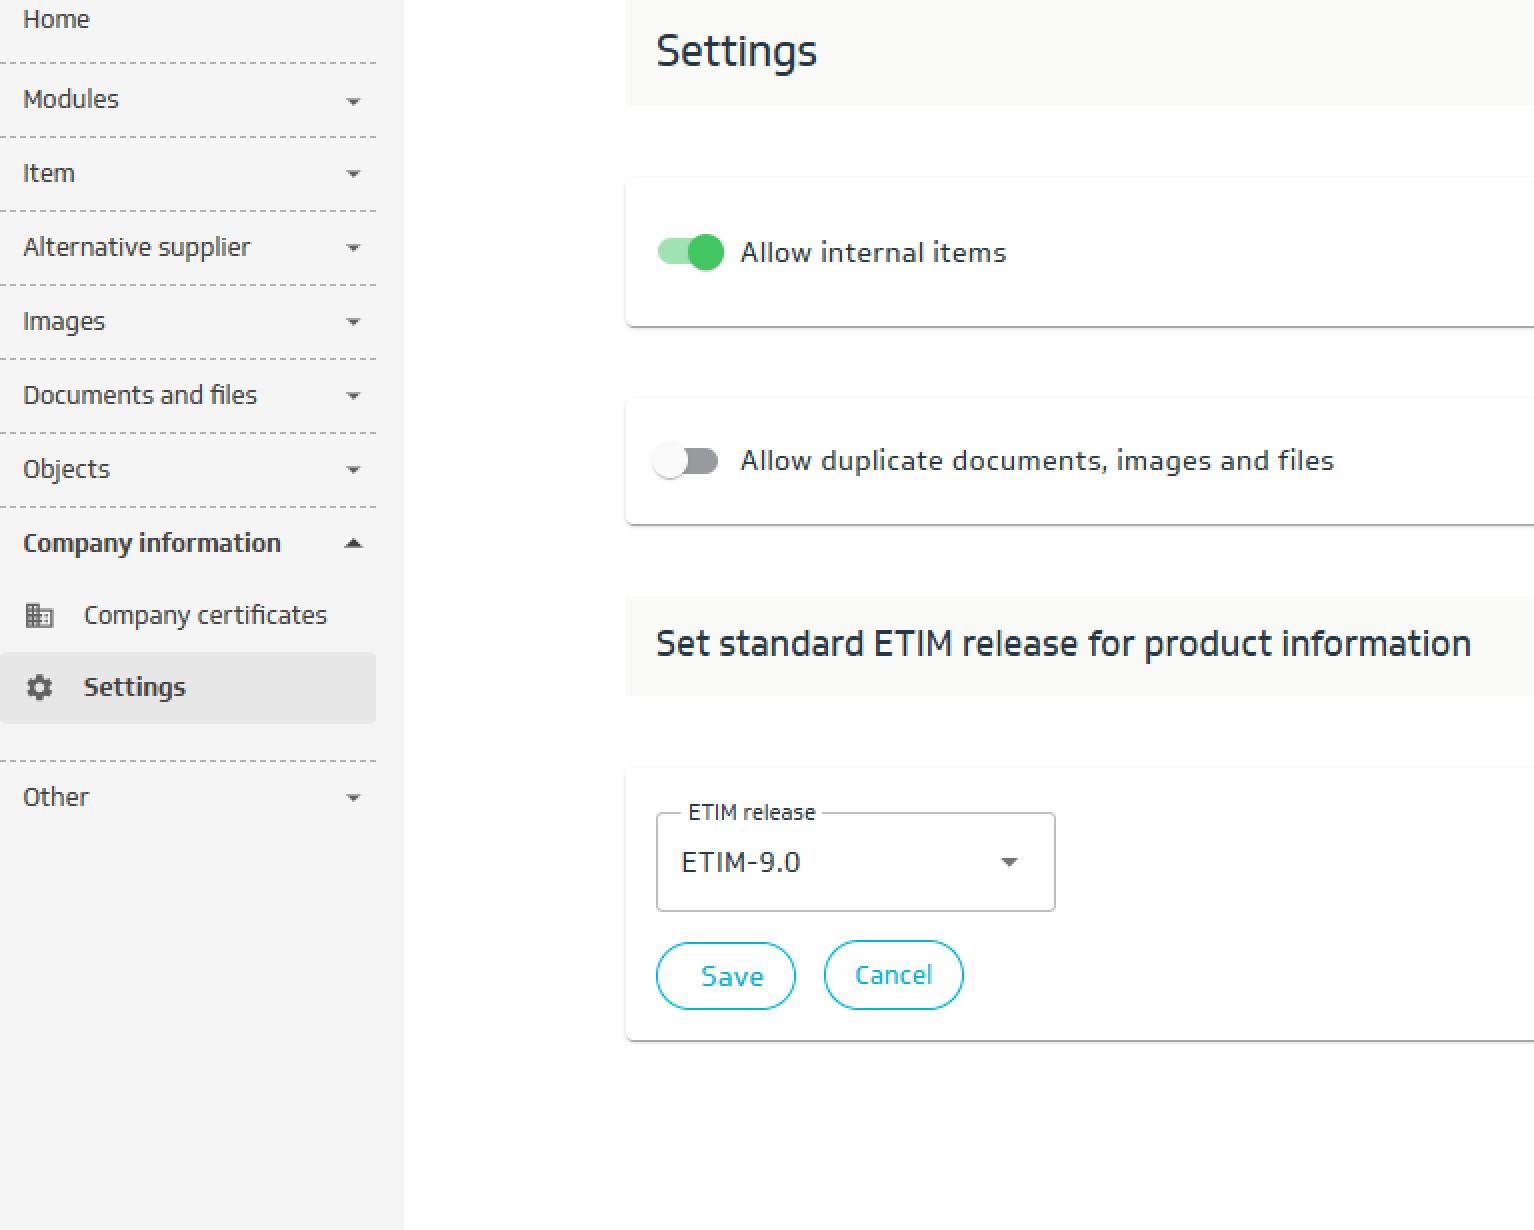Expand the Modules menu arrow
Viewport: 1534px width, 1230px height.
(x=353, y=101)
